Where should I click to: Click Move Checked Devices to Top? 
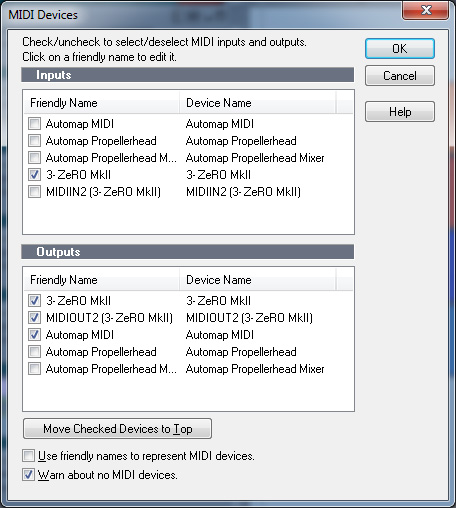click(x=117, y=429)
